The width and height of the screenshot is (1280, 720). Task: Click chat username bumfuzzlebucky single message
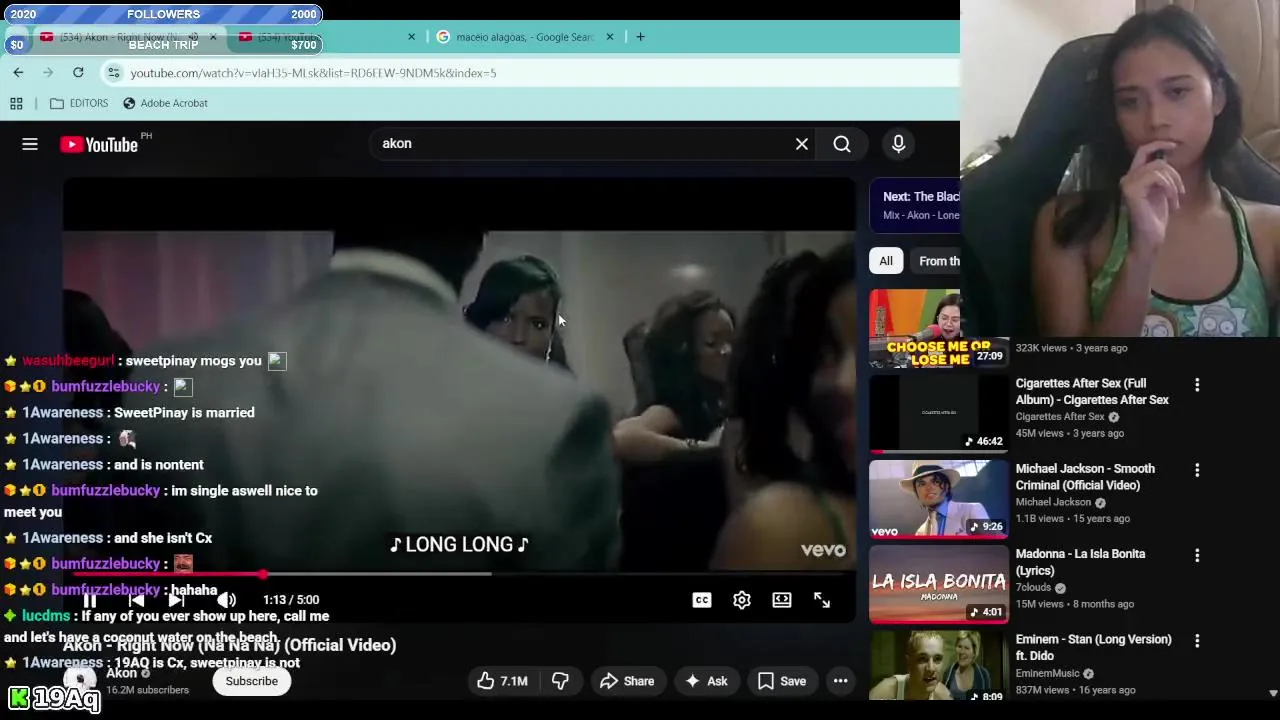tap(106, 490)
